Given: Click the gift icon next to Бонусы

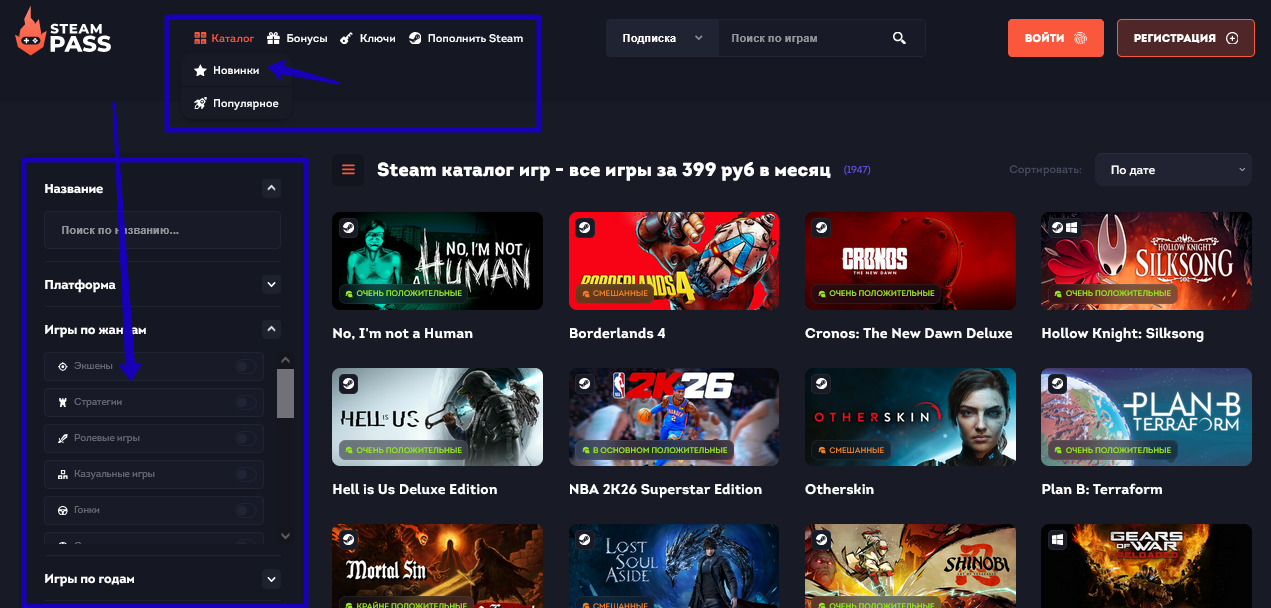Looking at the screenshot, I should (273, 38).
